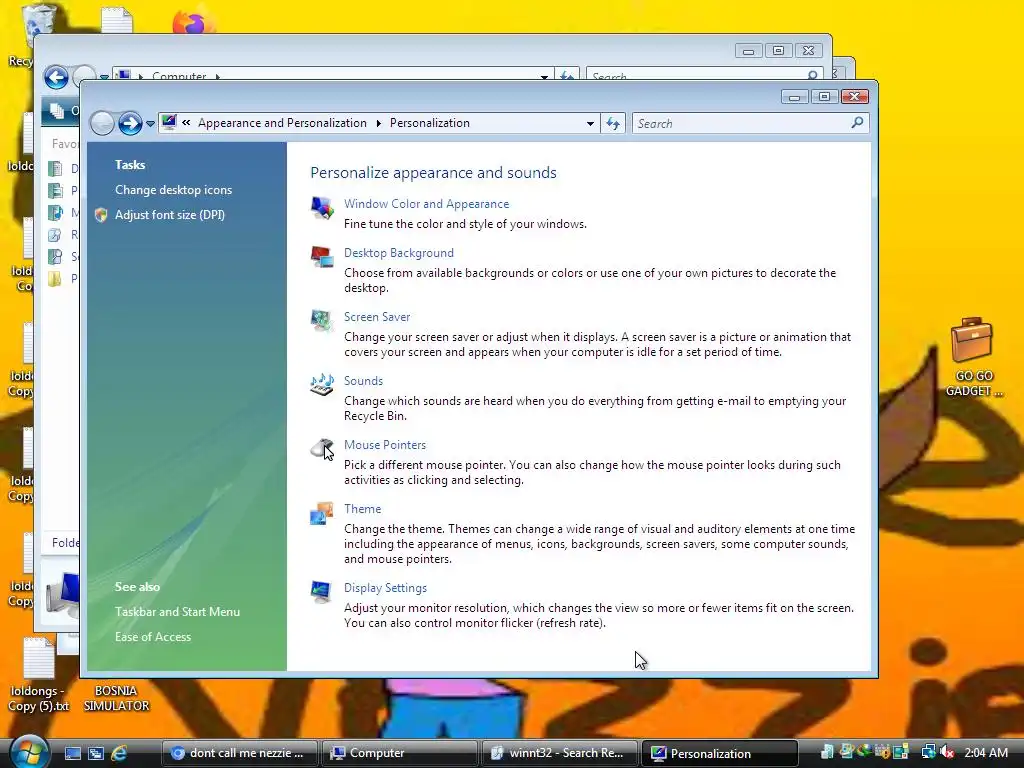Image resolution: width=1024 pixels, height=768 pixels.
Task: Maximize the Personalization window
Action: pyautogui.click(x=824, y=97)
